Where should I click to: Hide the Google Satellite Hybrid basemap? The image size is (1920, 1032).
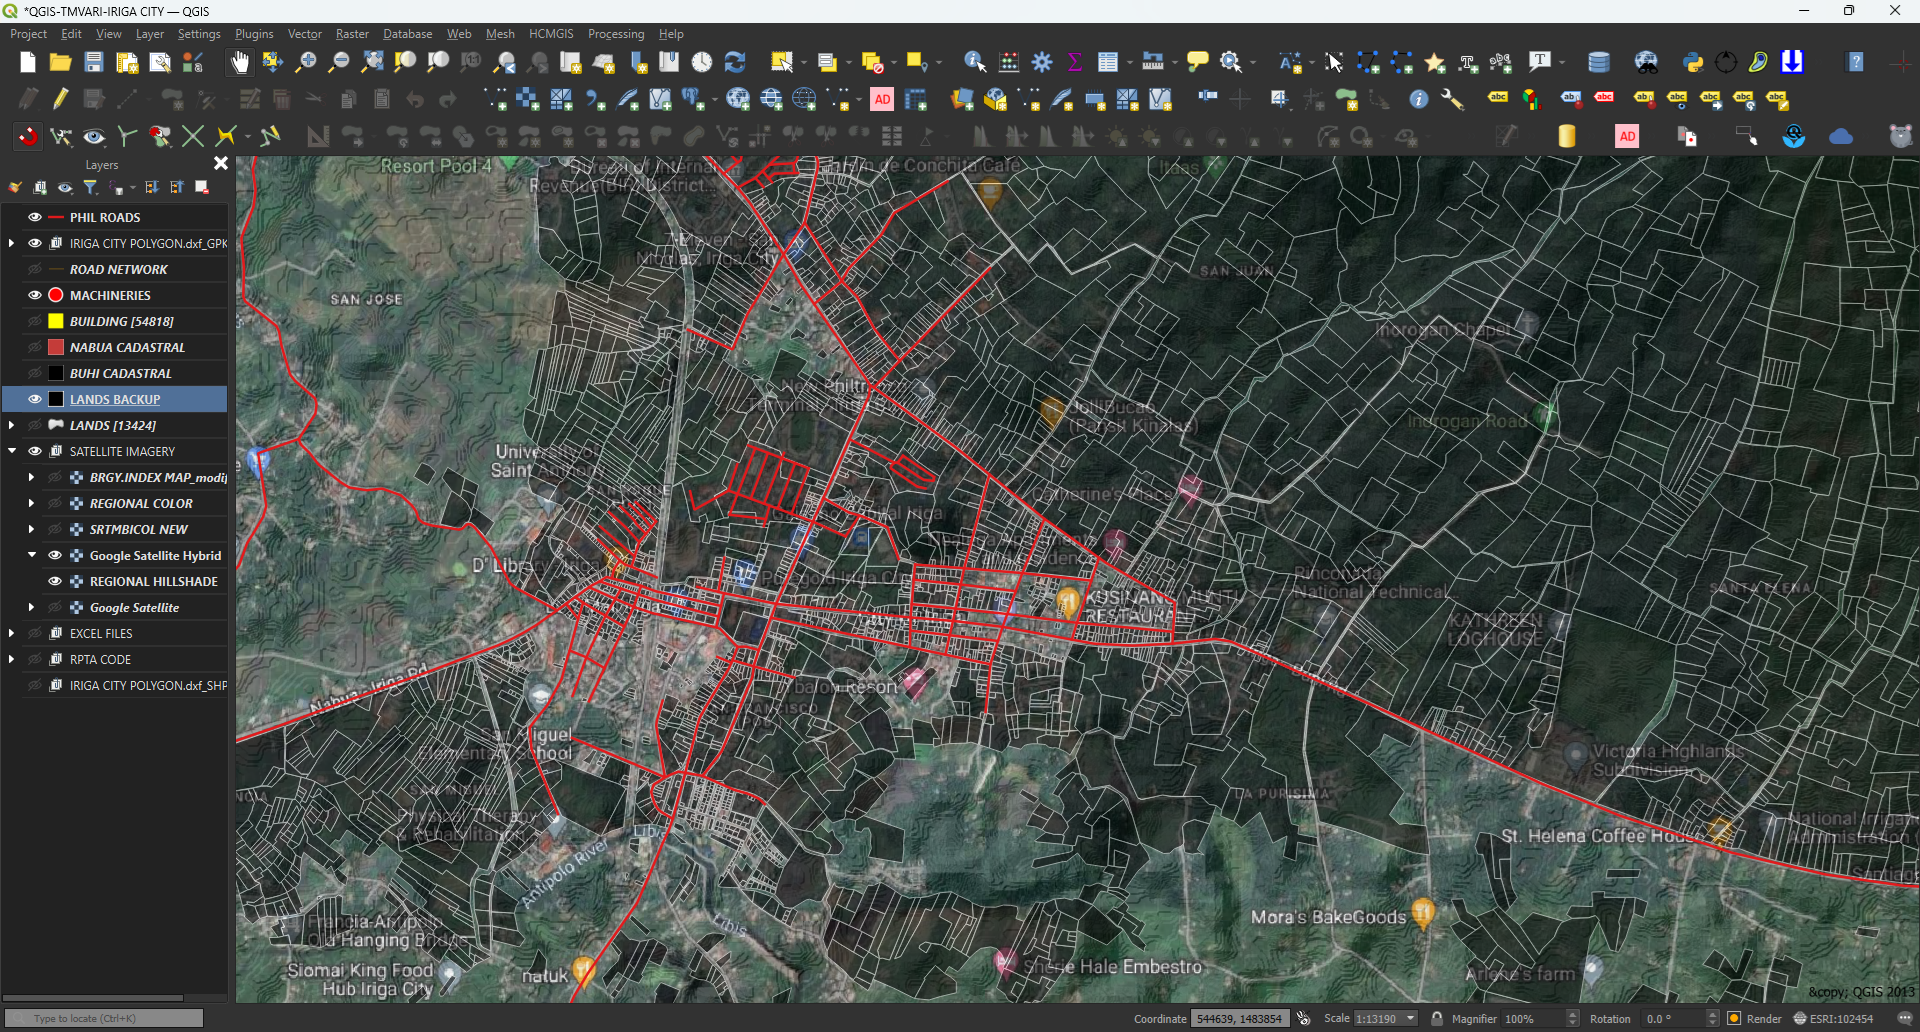(55, 555)
